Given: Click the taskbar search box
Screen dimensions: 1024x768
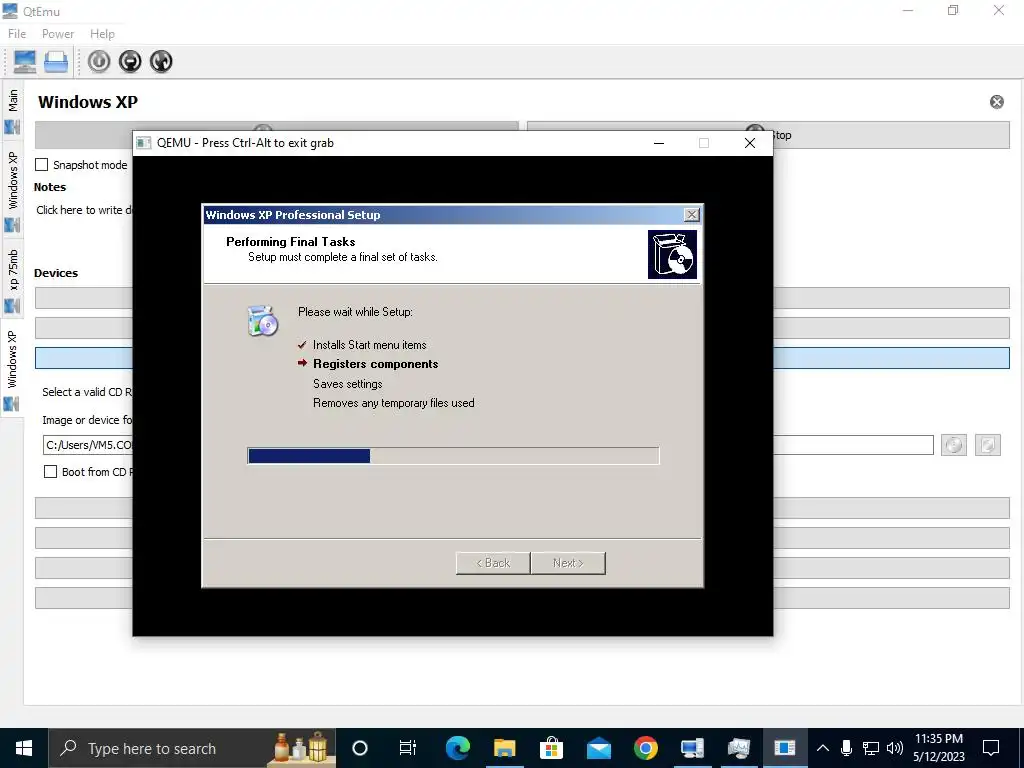Looking at the screenshot, I should (192, 748).
